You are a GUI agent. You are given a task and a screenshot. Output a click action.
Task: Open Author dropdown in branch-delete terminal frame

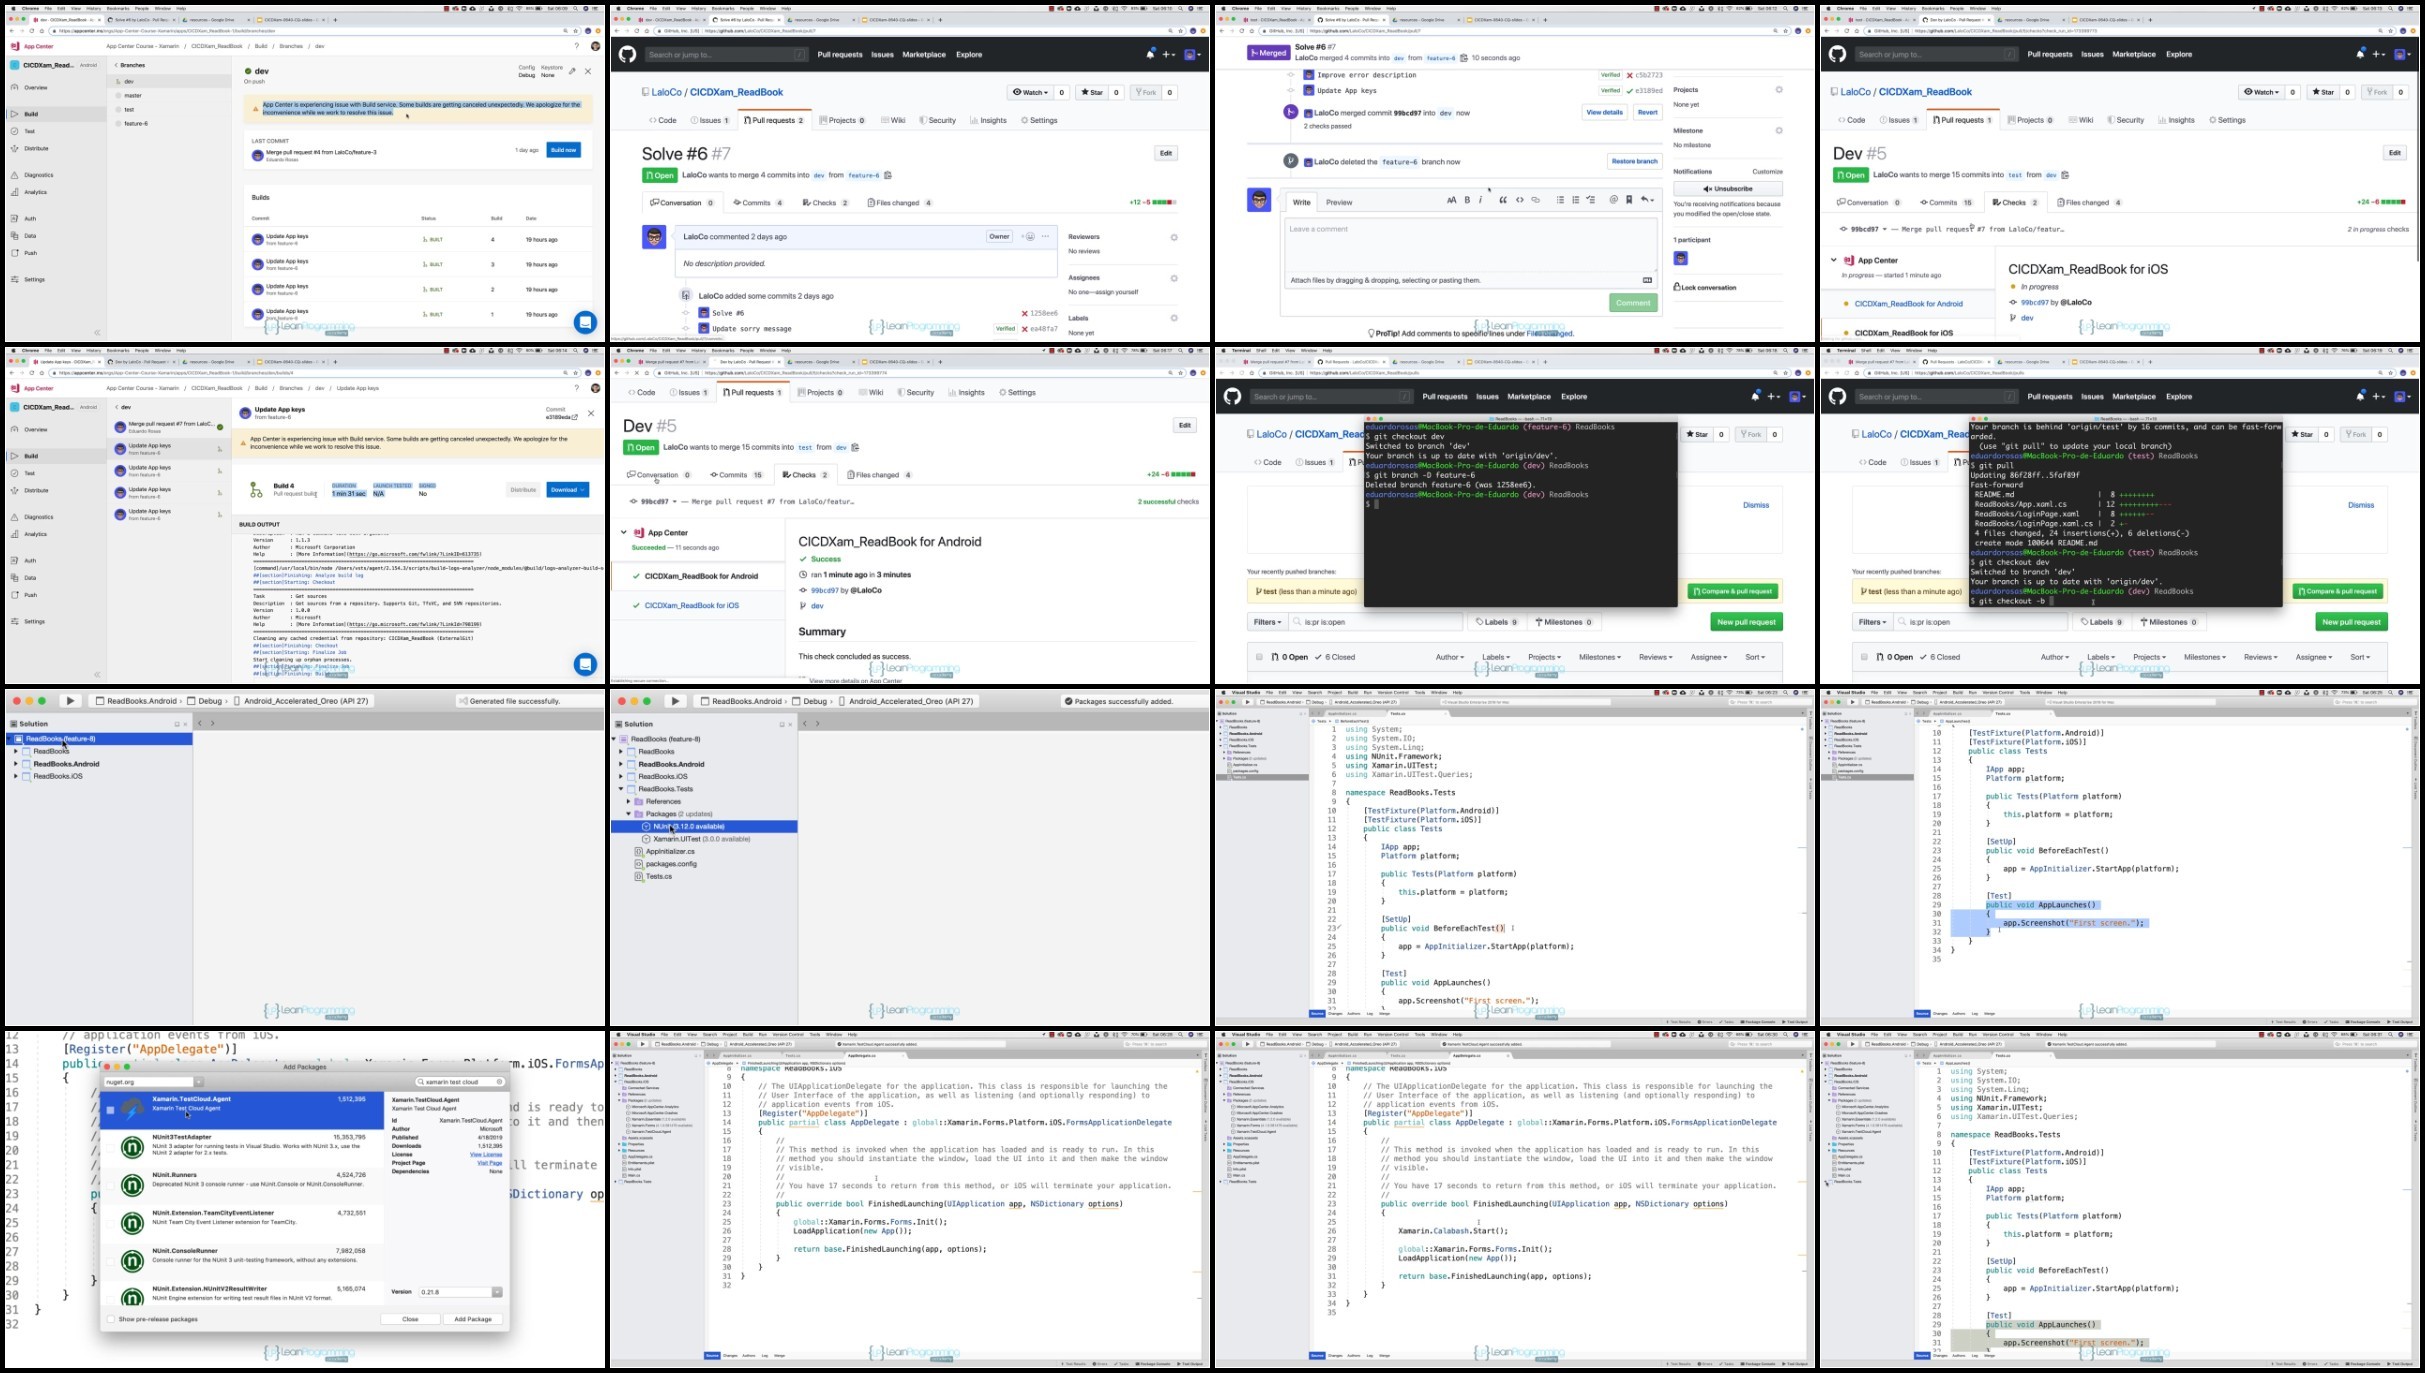[1450, 657]
